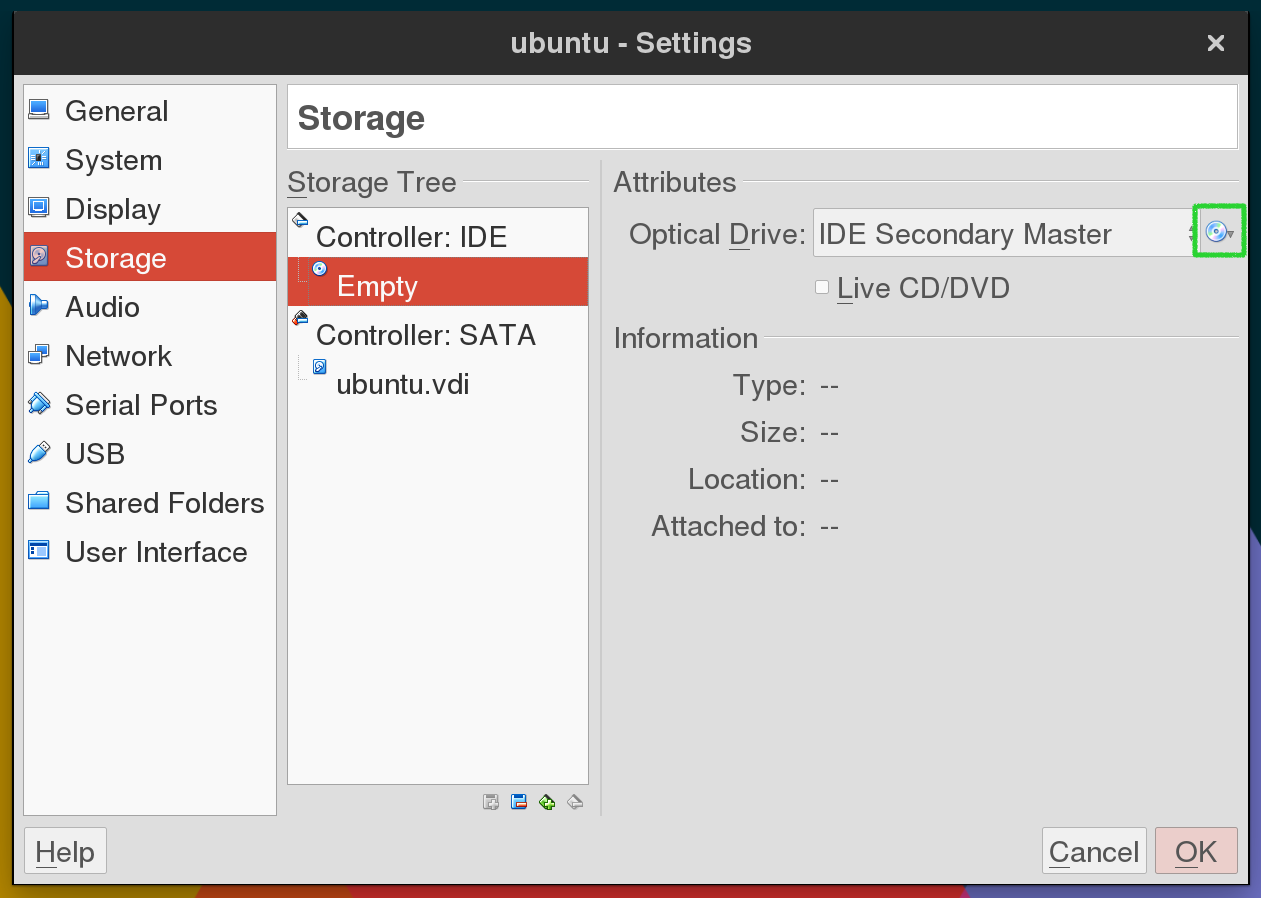Screen dimensions: 1261x898
Task: Select the ubuntu.vdi disk attachment
Action: [438, 380]
